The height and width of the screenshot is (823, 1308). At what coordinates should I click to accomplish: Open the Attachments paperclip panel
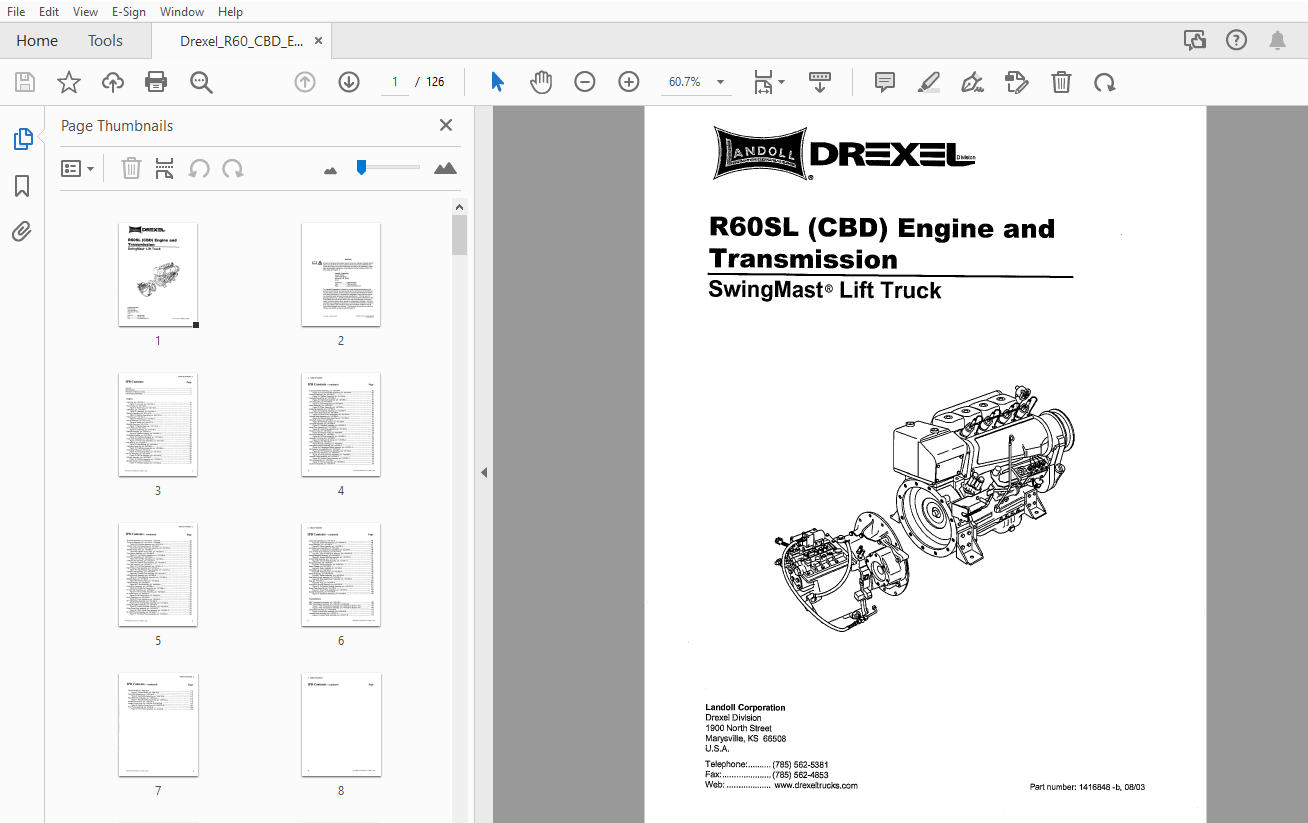pos(23,232)
